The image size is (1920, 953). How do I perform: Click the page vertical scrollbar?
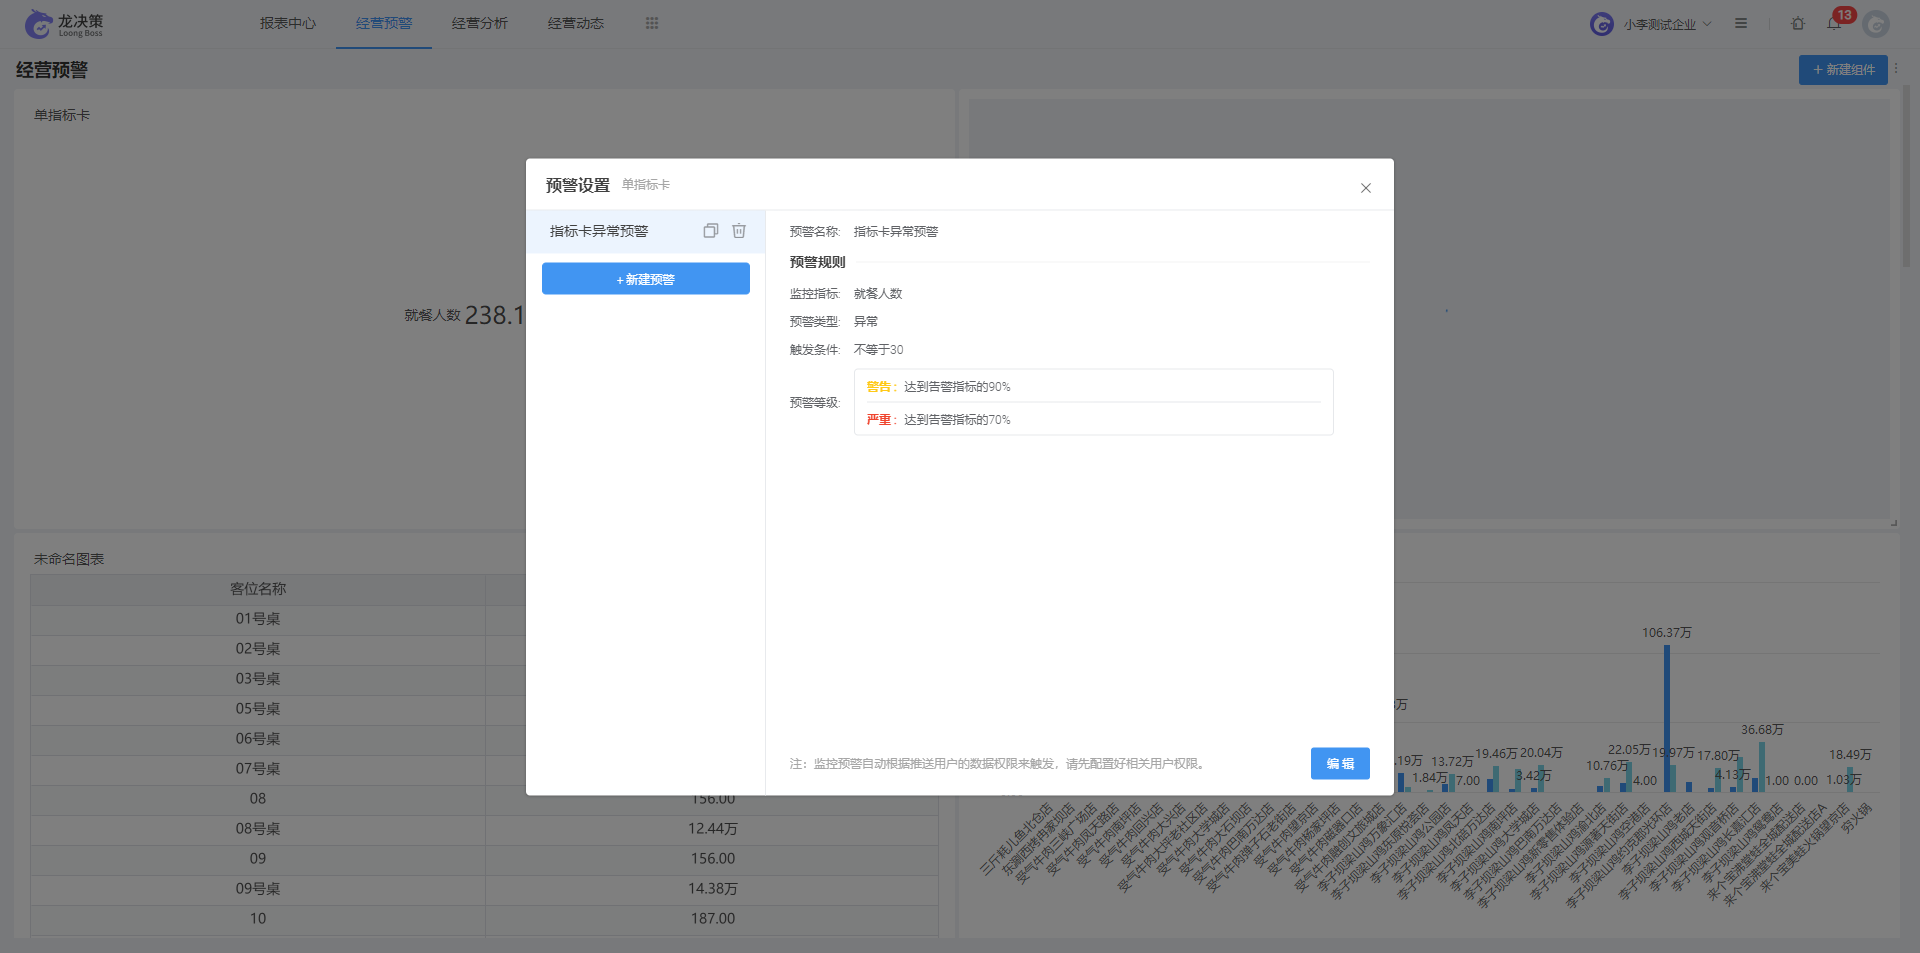tap(1906, 176)
